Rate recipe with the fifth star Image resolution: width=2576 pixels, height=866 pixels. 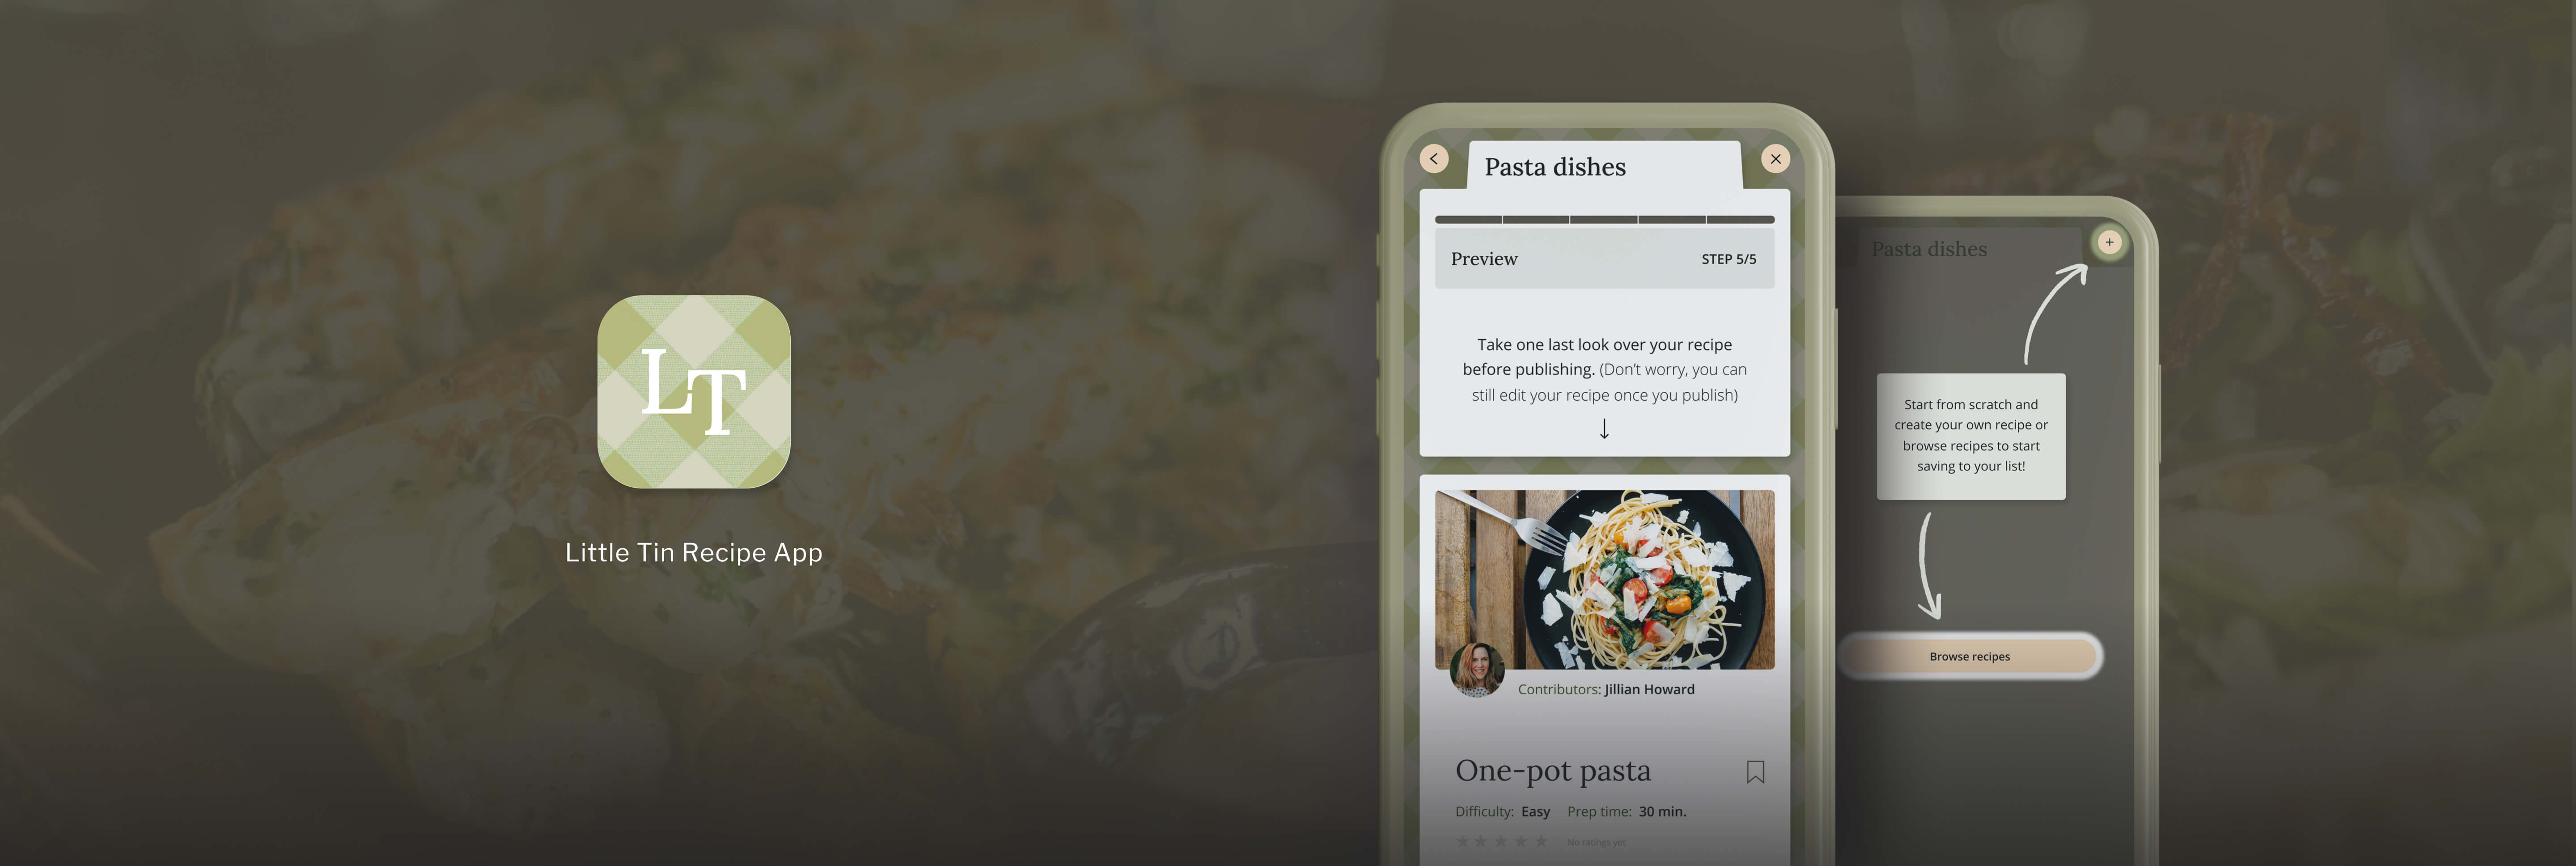pos(1541,841)
